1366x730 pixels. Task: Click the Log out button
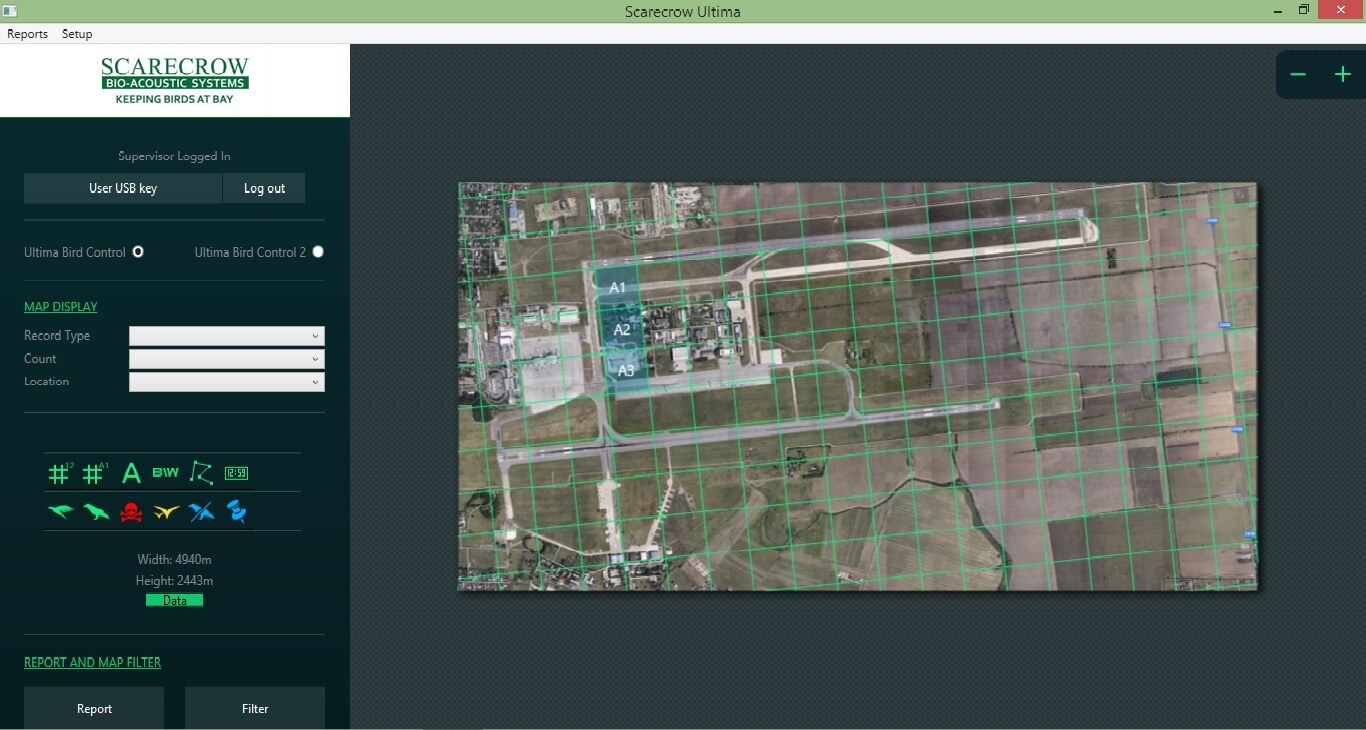pyautogui.click(x=264, y=188)
